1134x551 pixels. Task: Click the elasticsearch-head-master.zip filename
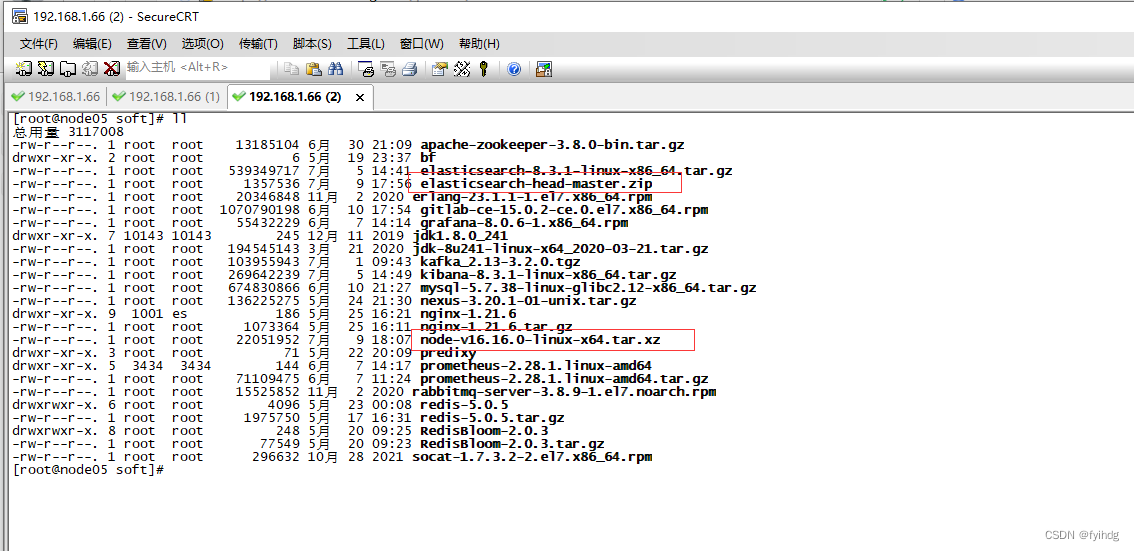click(x=536, y=184)
